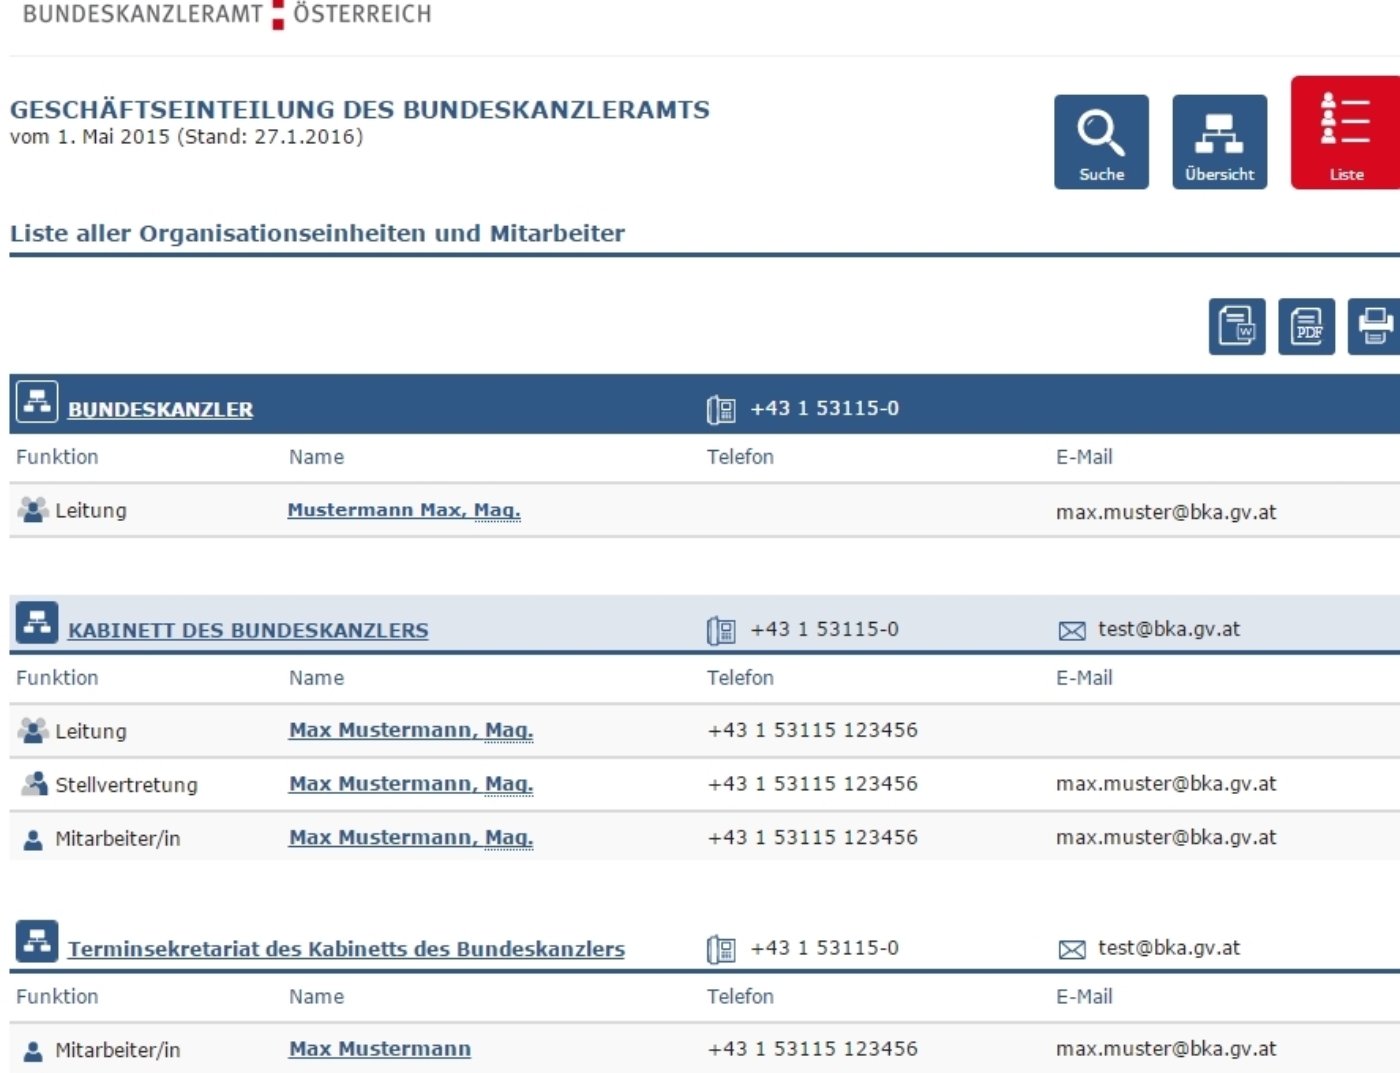Open Terminsekretariat des Kabinetts des Bundeskanzlers link

346,948
